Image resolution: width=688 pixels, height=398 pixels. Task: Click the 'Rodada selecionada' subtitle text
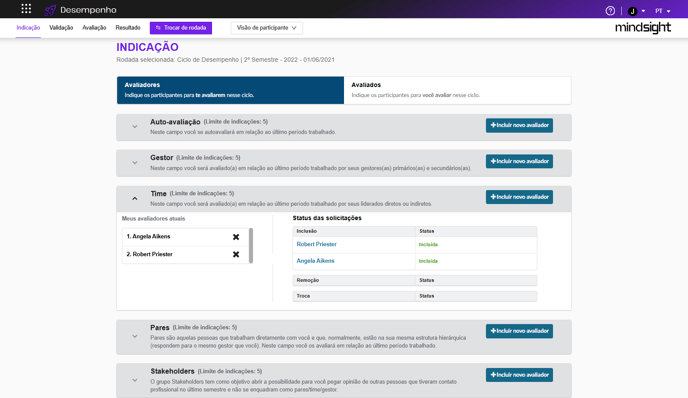pyautogui.click(x=225, y=60)
